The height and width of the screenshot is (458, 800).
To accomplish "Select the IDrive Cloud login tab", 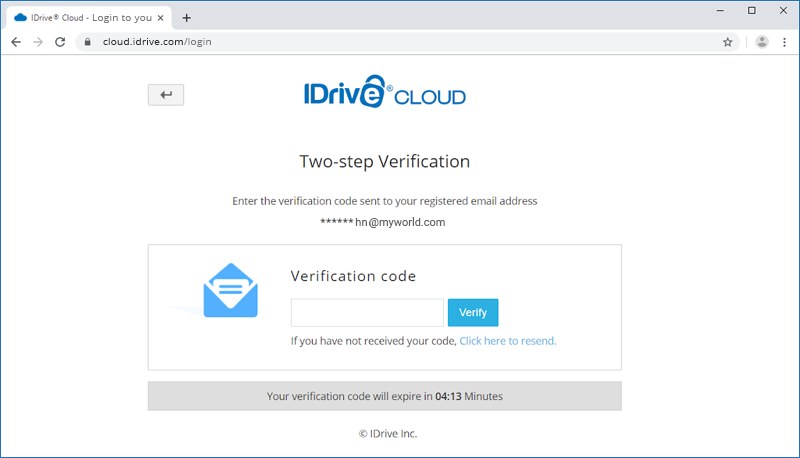I will (x=89, y=18).
